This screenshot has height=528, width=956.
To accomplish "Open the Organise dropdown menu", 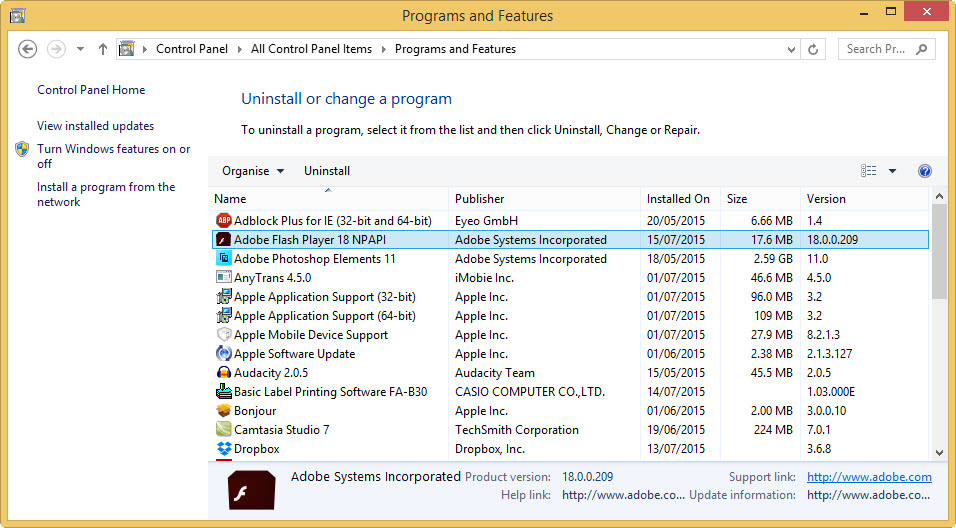I will (253, 171).
